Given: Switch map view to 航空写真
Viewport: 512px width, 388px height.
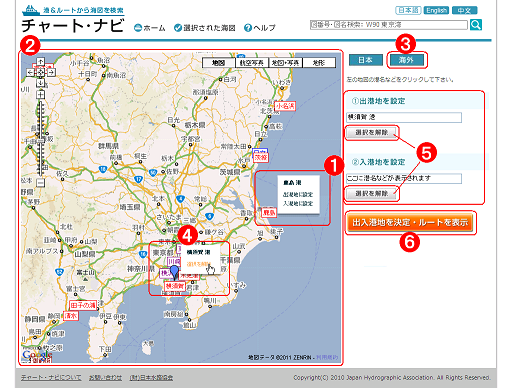Looking at the screenshot, I should tap(252, 63).
